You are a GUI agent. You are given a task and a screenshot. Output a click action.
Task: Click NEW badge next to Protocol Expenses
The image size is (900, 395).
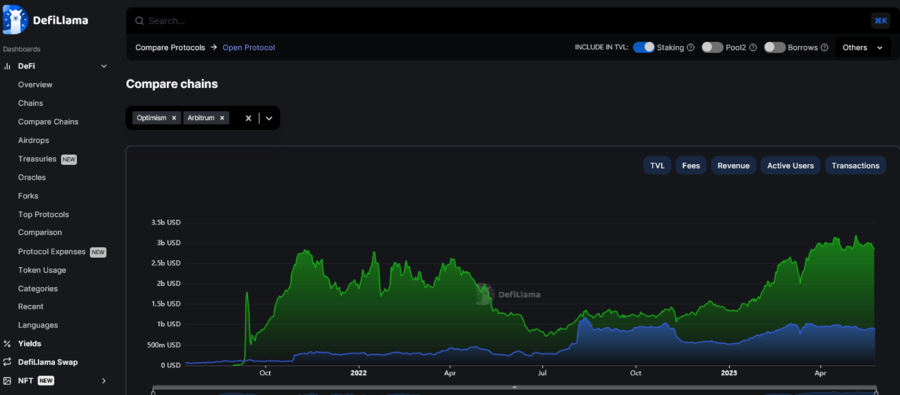pyautogui.click(x=98, y=252)
